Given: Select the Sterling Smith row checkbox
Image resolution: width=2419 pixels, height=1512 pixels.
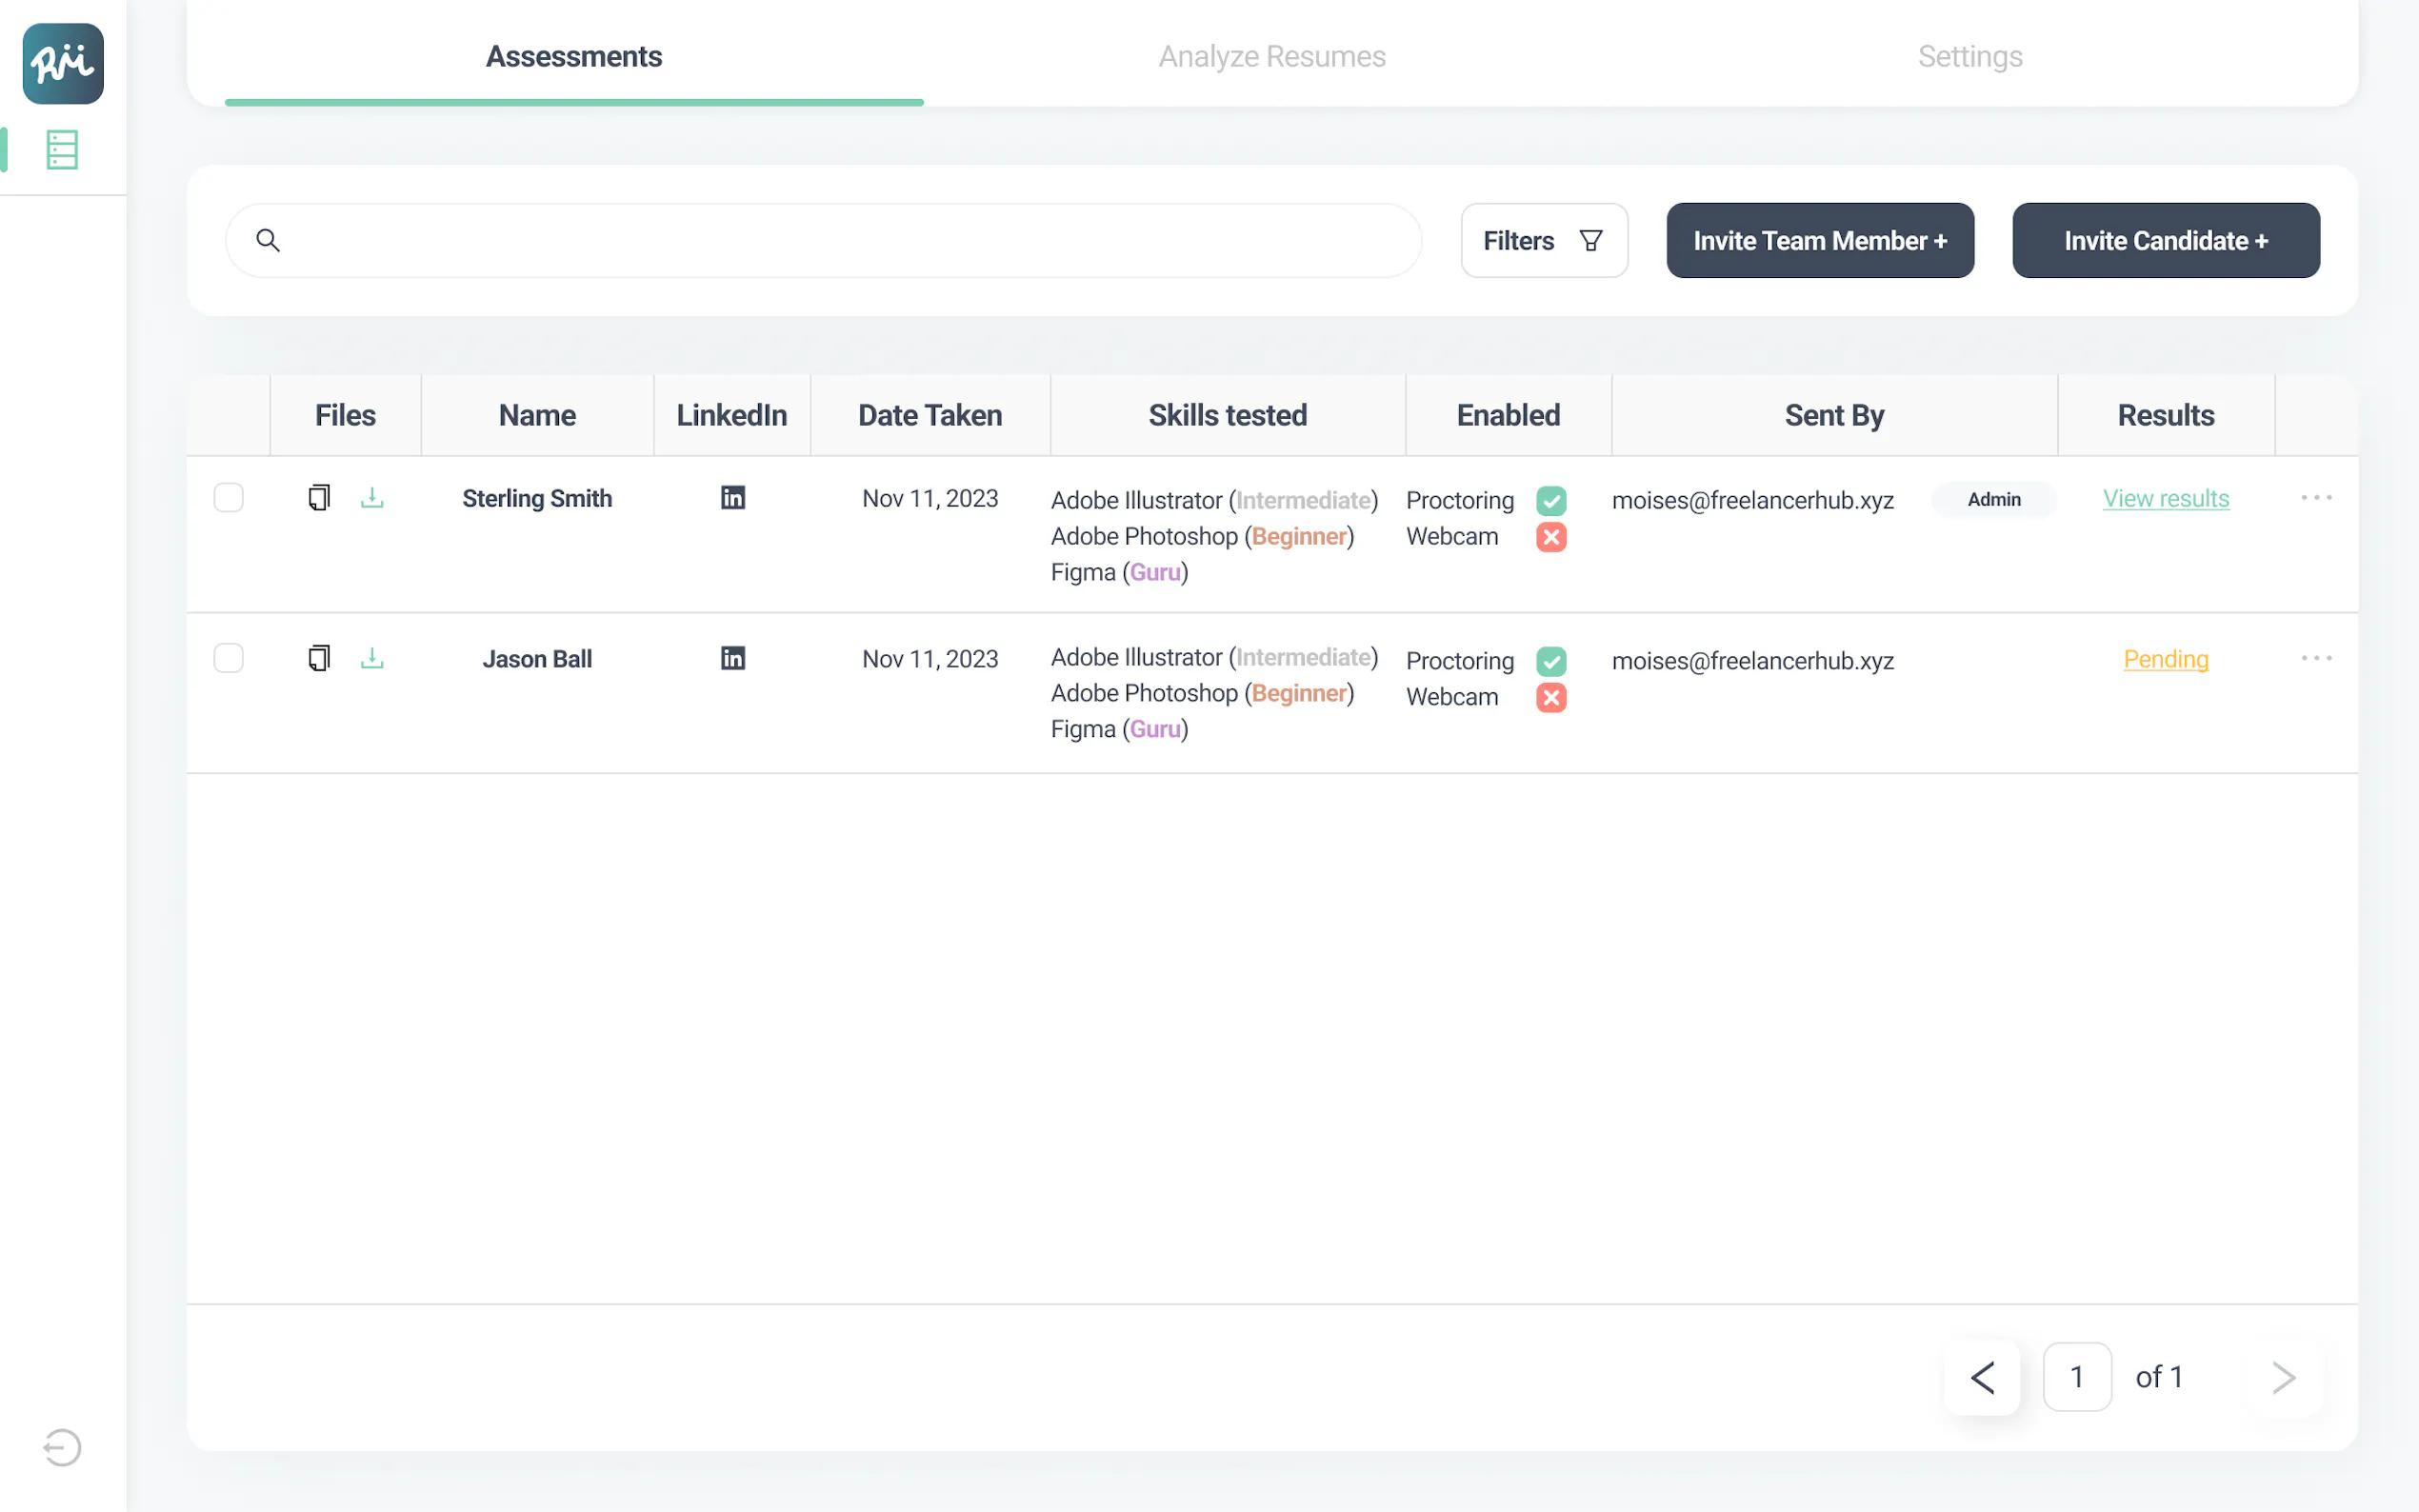Looking at the screenshot, I should pos(229,497).
